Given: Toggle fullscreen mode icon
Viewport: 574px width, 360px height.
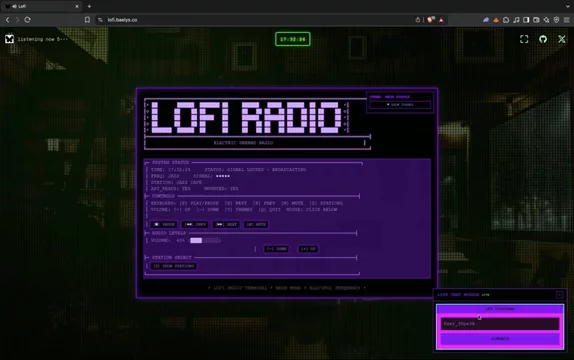Looking at the screenshot, I should [524, 39].
